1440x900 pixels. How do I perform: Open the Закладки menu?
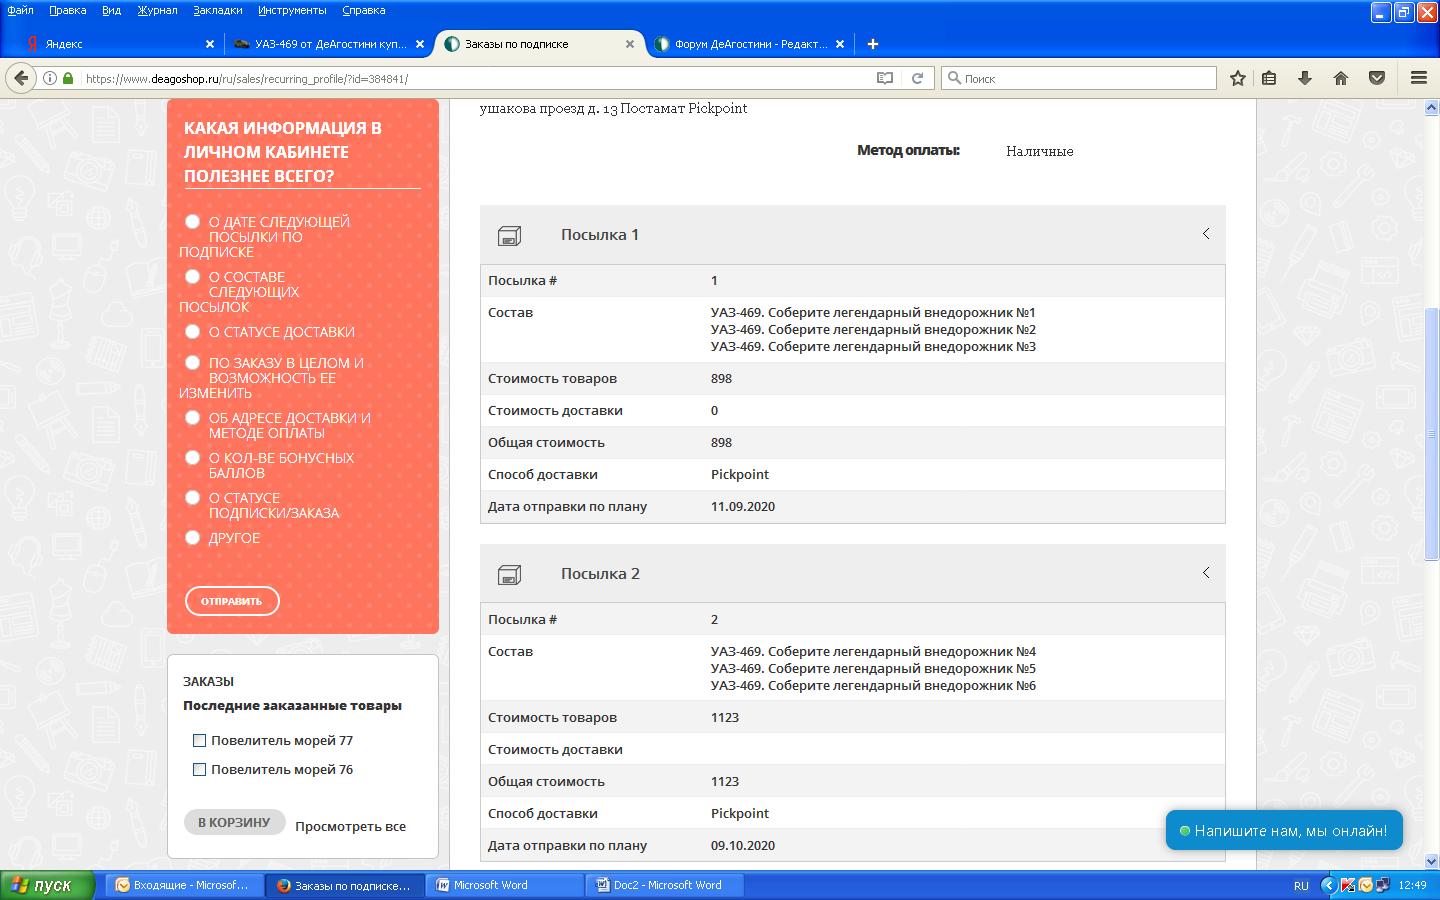pos(217,10)
